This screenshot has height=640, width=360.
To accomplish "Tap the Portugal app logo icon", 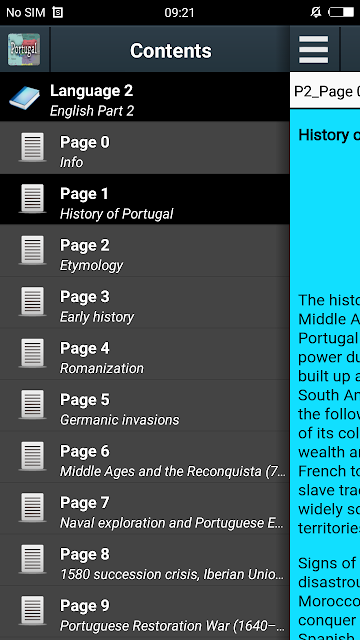I will (x=24, y=50).
